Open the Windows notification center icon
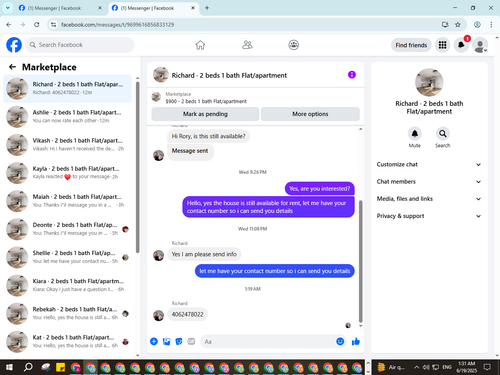Image resolution: width=500 pixels, height=375 pixels. coord(487,367)
